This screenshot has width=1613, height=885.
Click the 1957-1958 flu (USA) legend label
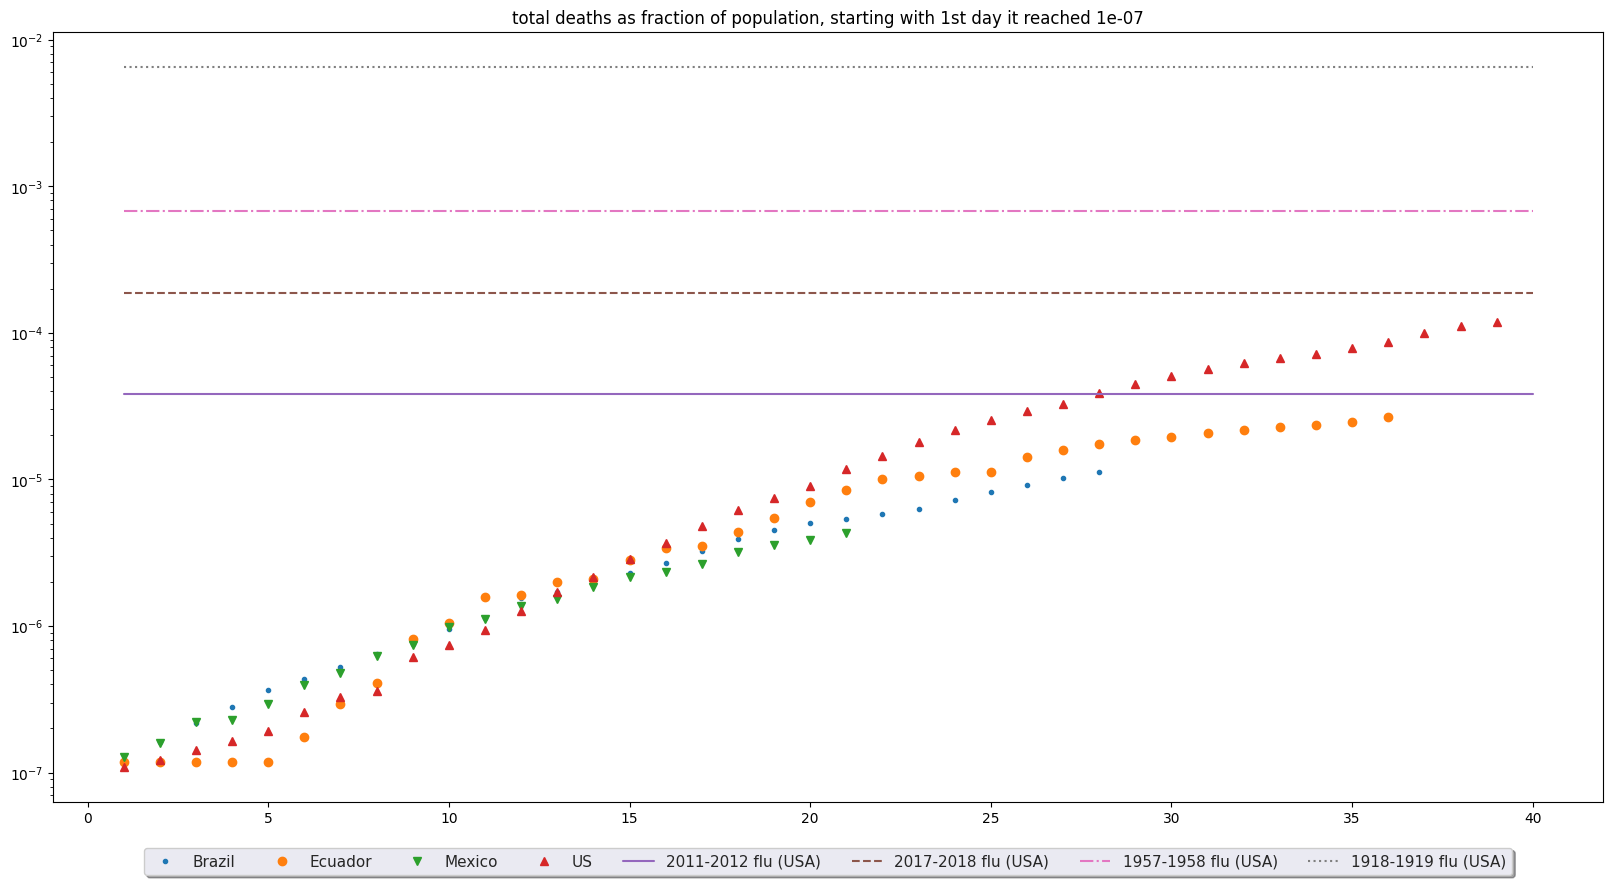(1200, 861)
